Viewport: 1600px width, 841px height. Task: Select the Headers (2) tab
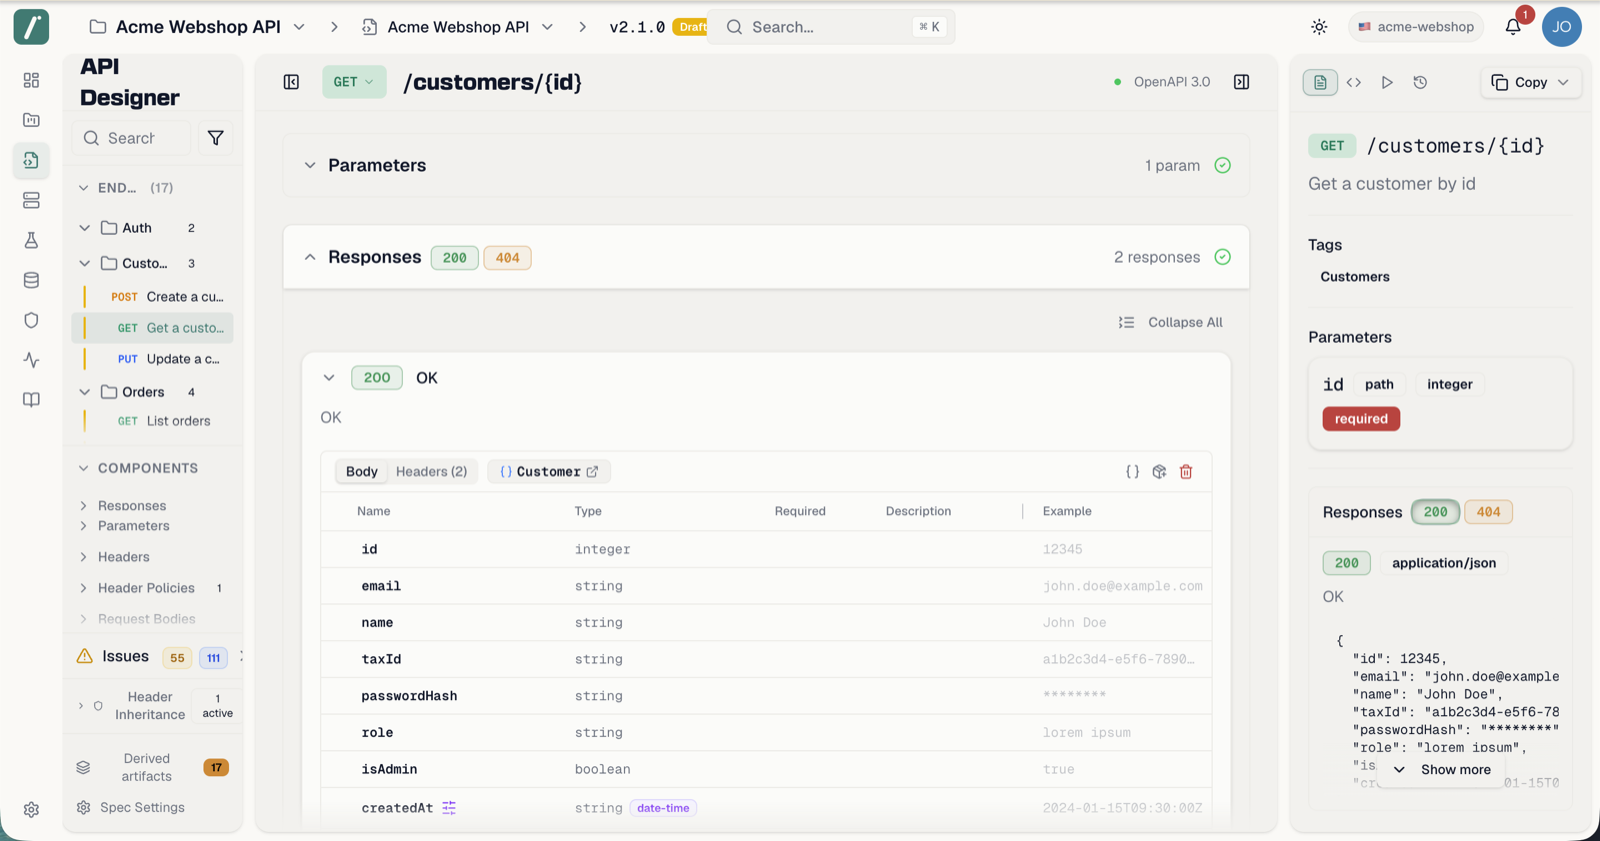431,472
